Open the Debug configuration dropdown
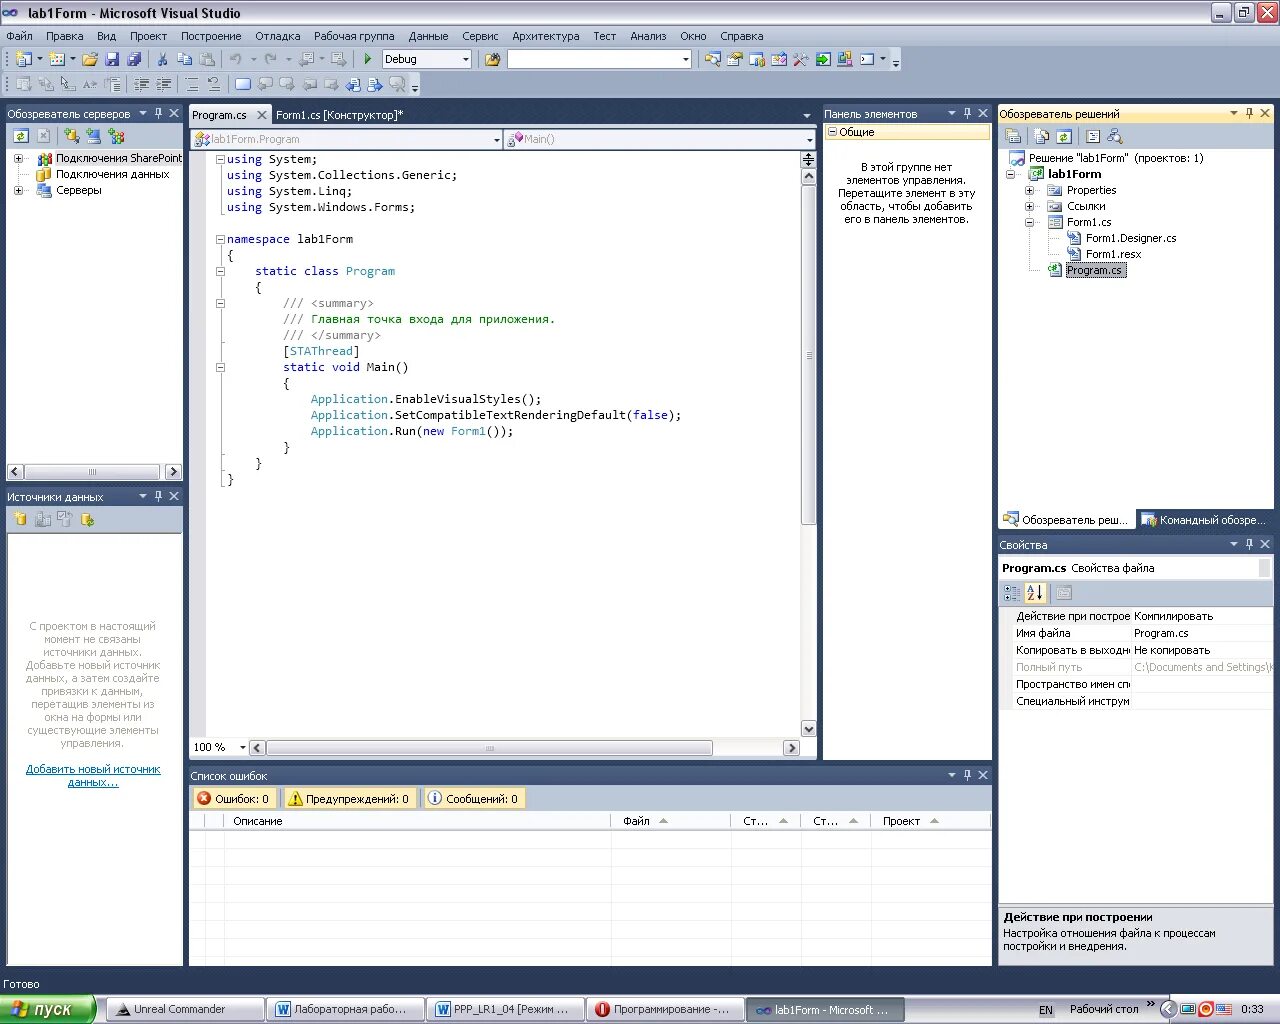The image size is (1280, 1024). [x=465, y=59]
